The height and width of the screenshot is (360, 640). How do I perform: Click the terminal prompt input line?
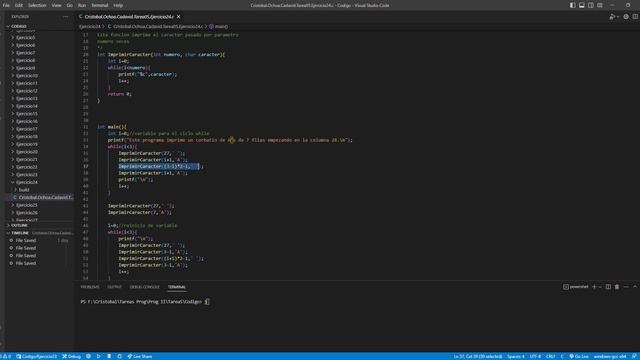pos(144,302)
